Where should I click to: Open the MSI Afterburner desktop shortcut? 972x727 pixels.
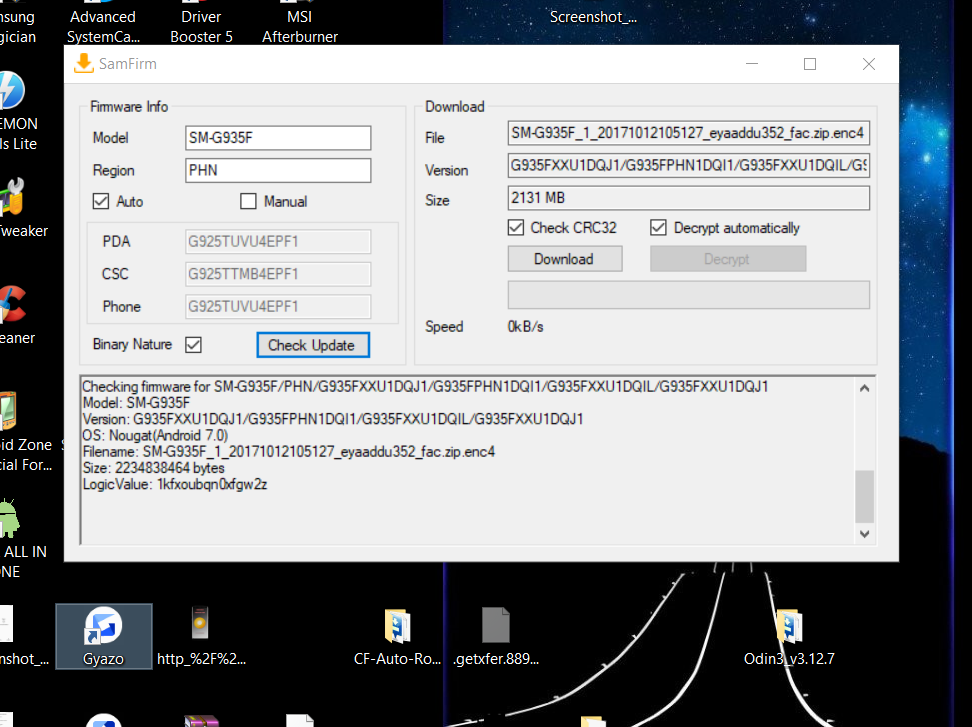click(300, 22)
